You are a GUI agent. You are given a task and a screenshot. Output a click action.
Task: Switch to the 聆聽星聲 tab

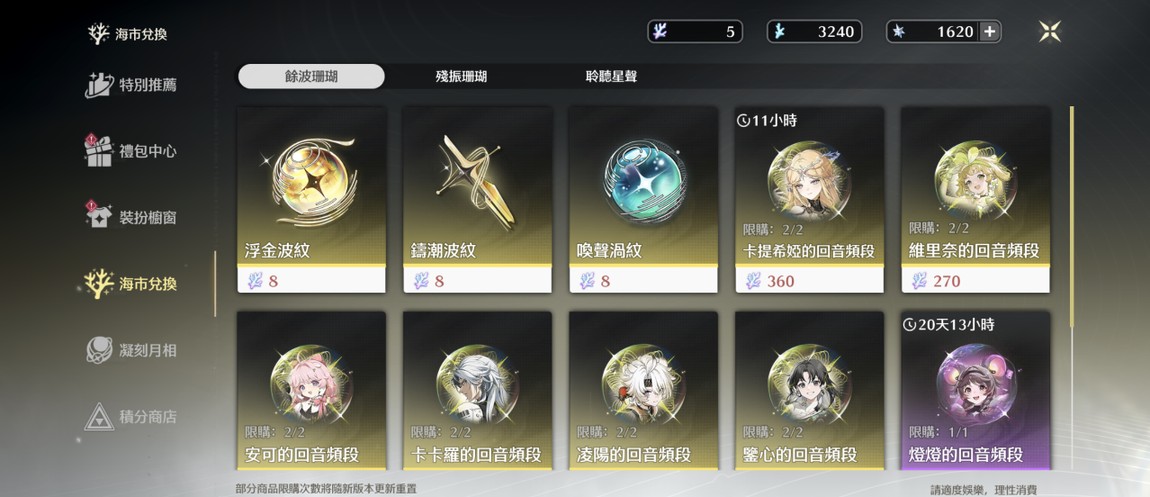[x=611, y=76]
